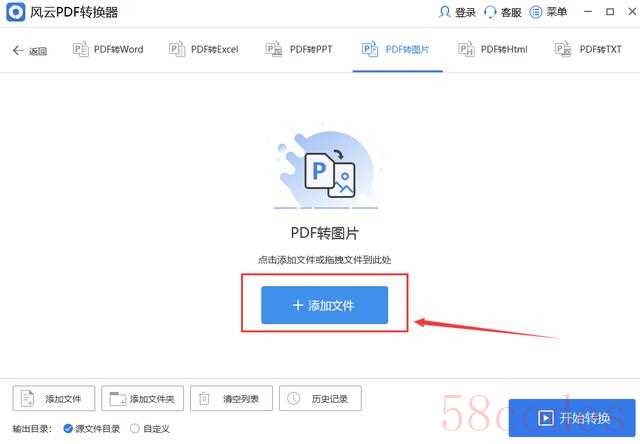Click the 风云PDF转换器 app logo icon

16,12
